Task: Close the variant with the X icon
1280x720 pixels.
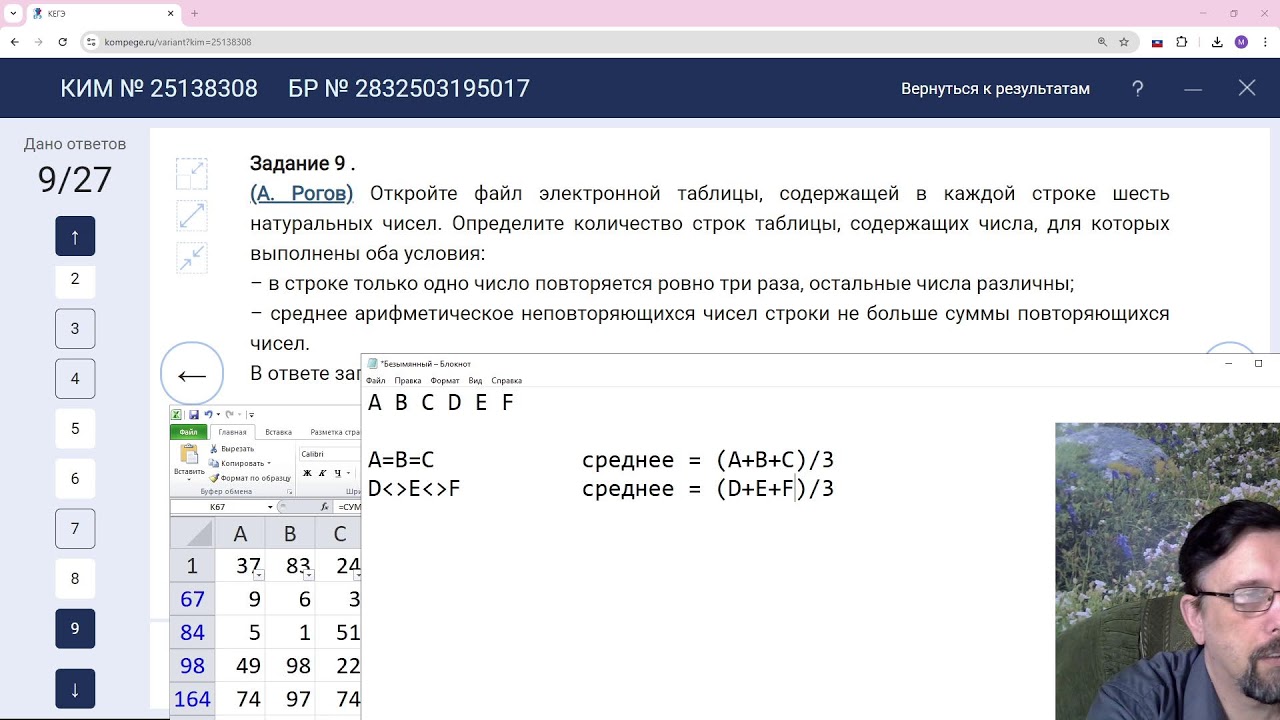Action: [x=1247, y=88]
